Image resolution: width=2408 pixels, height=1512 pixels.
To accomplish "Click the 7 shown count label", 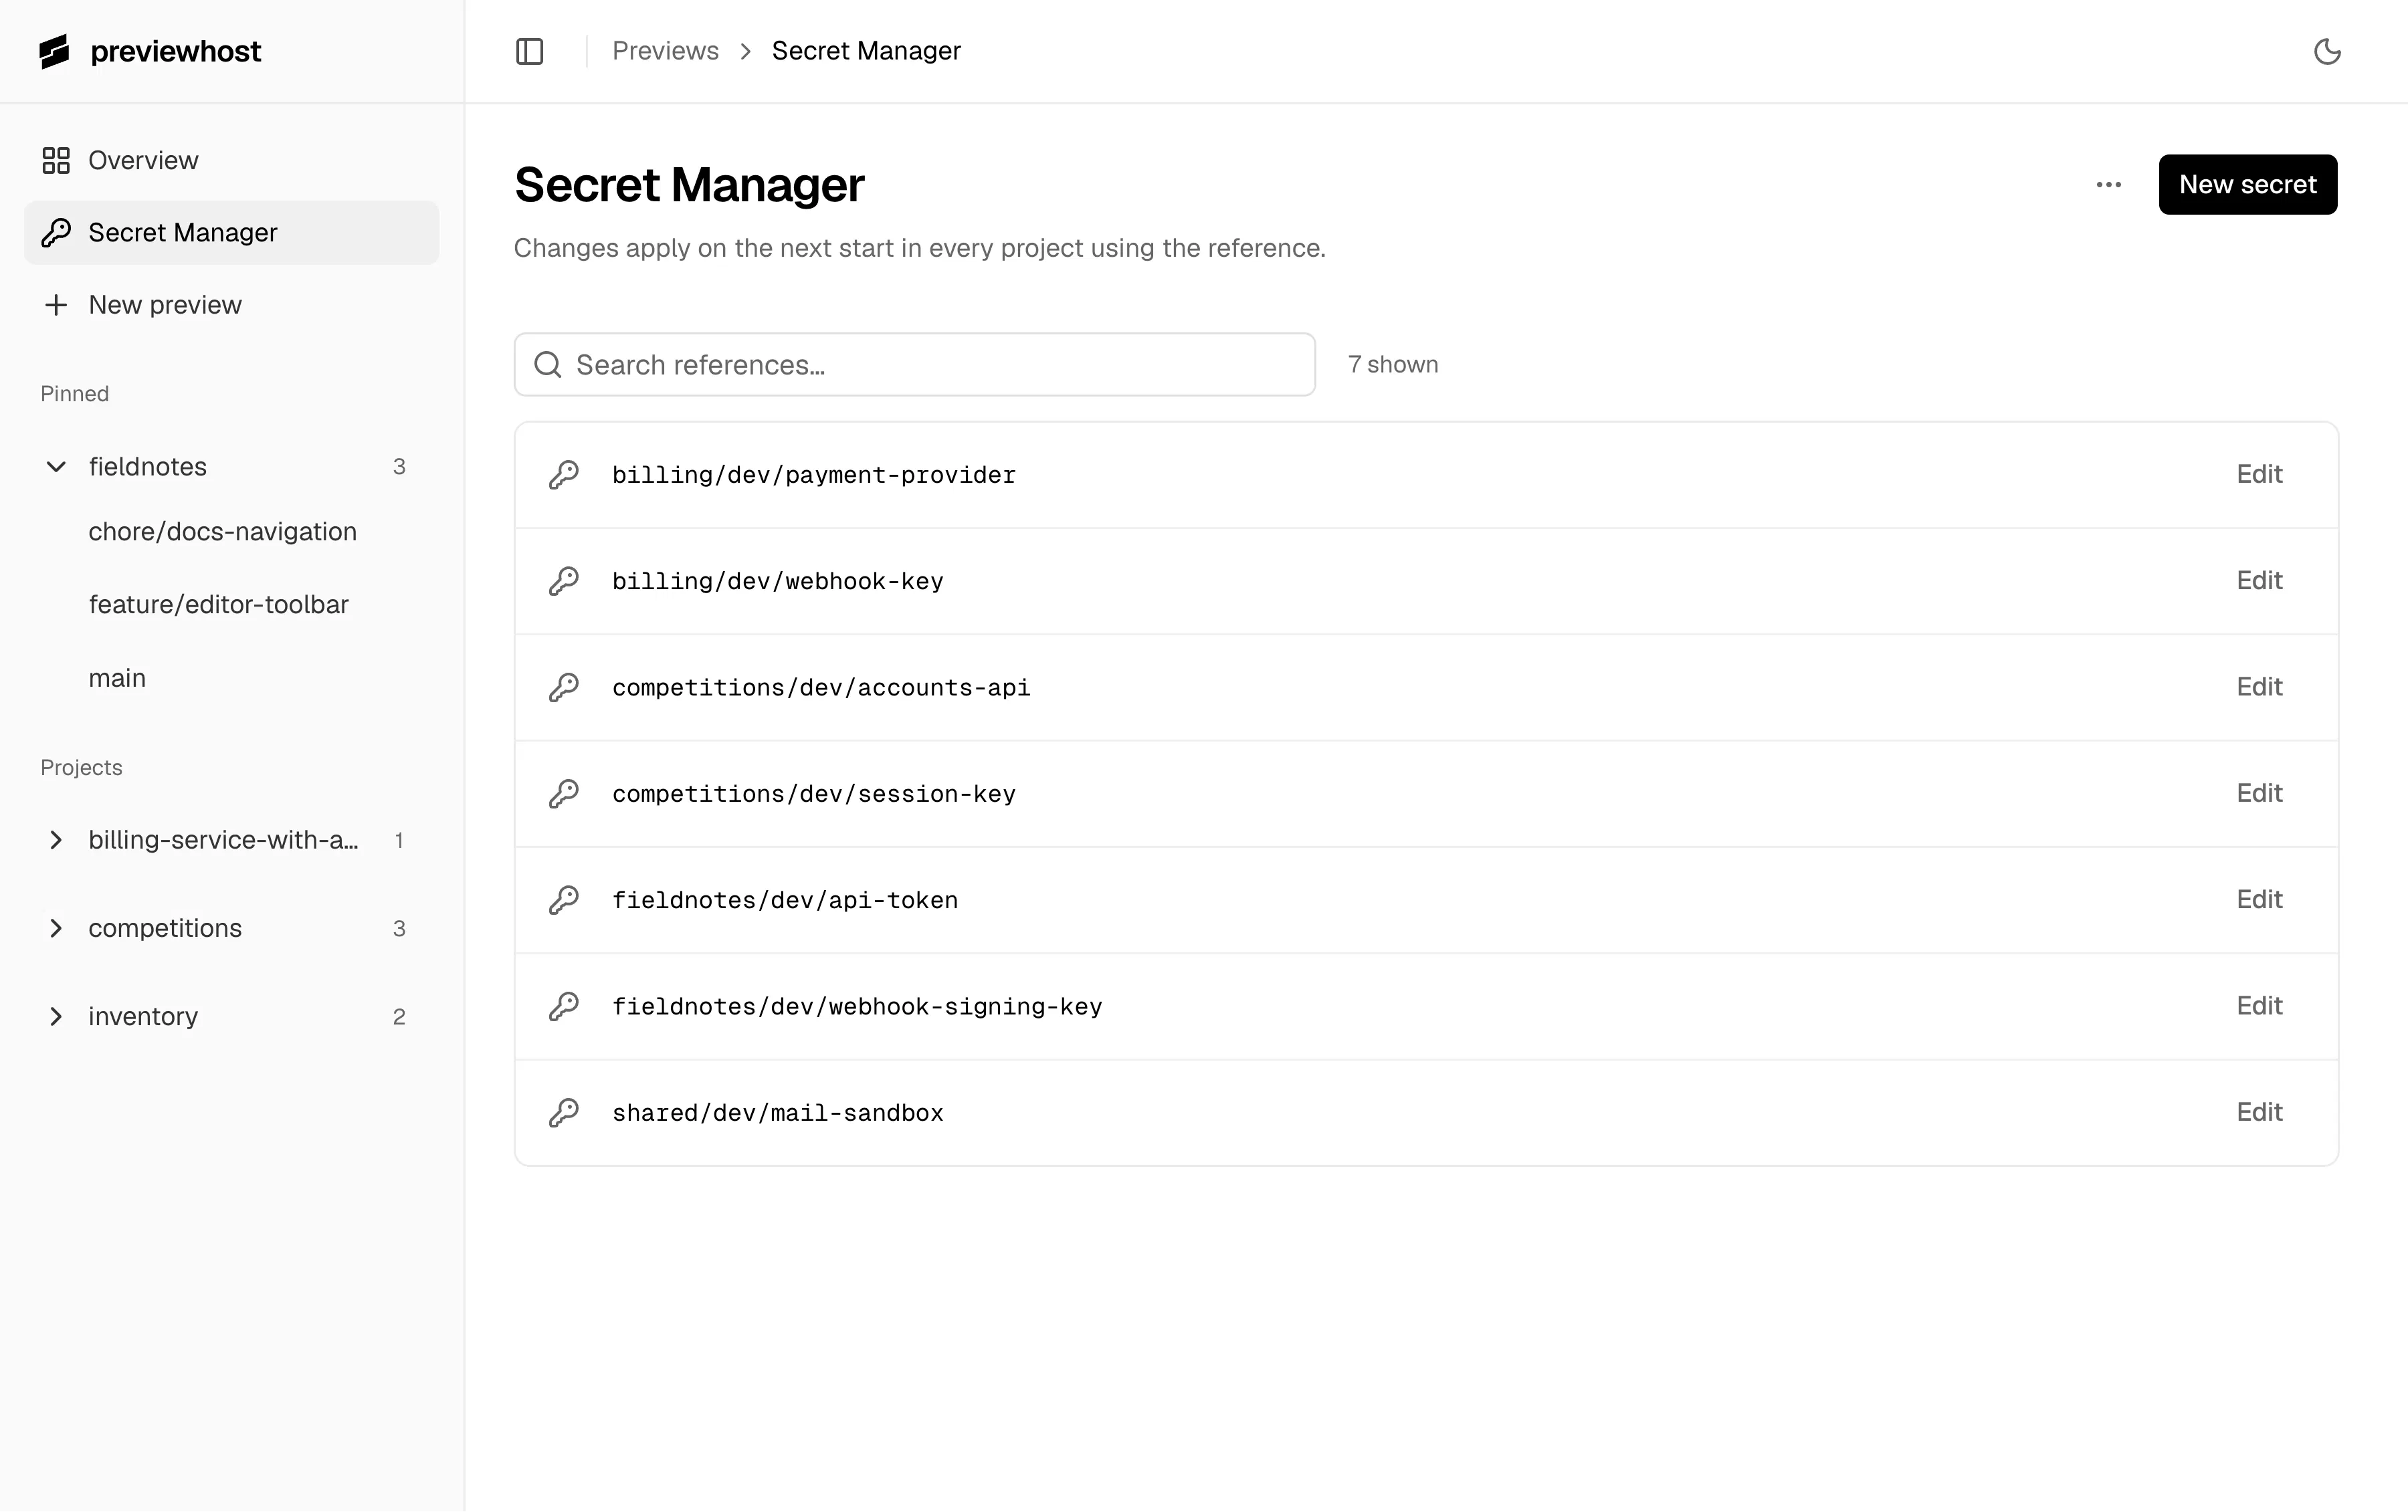I will pos(1393,365).
